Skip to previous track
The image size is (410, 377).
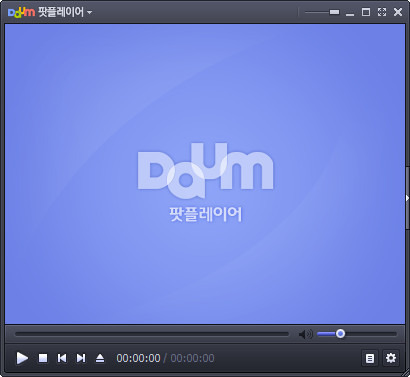pyautogui.click(x=62, y=358)
